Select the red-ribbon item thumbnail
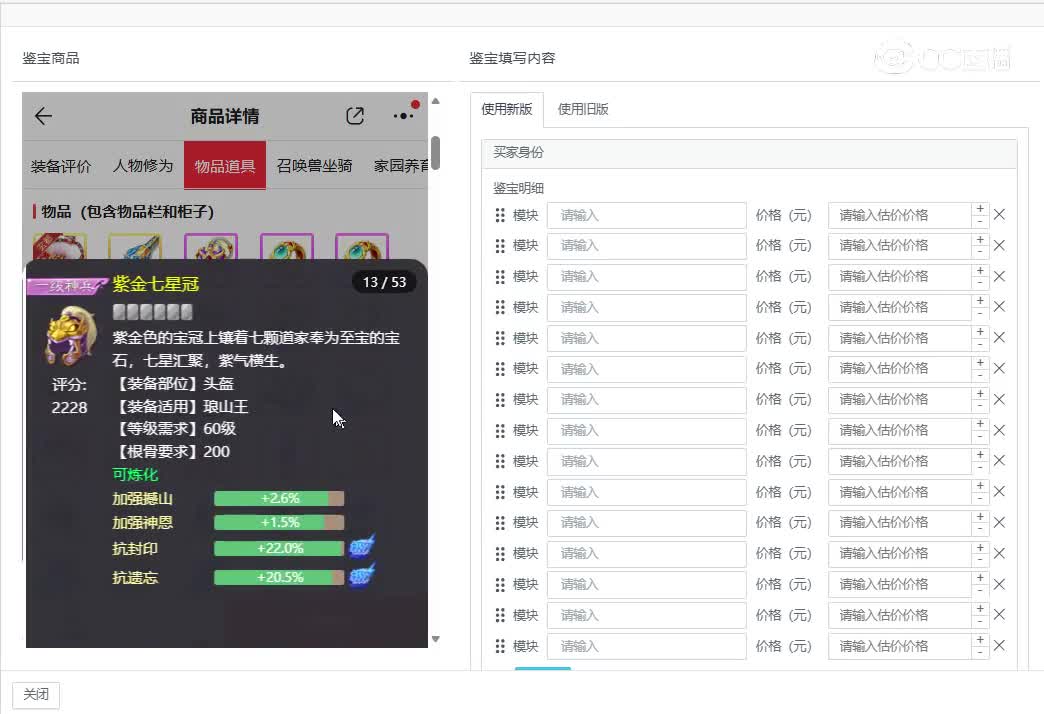This screenshot has width=1044, height=714. 60,246
